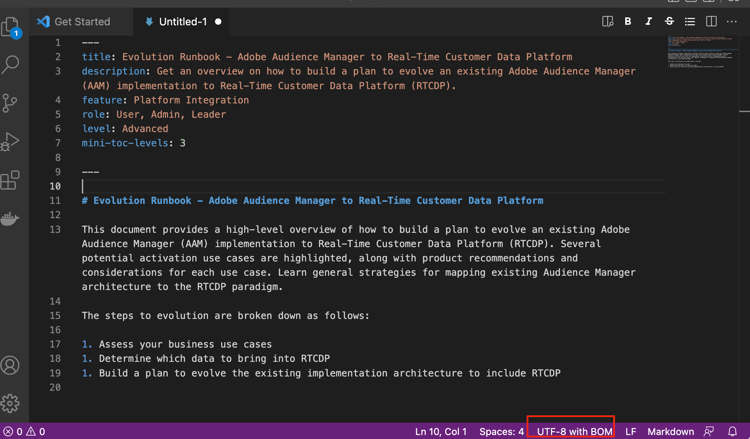Viewport: 750px width, 439px height.
Task: Show errors and warnings count in status bar
Action: click(24, 431)
